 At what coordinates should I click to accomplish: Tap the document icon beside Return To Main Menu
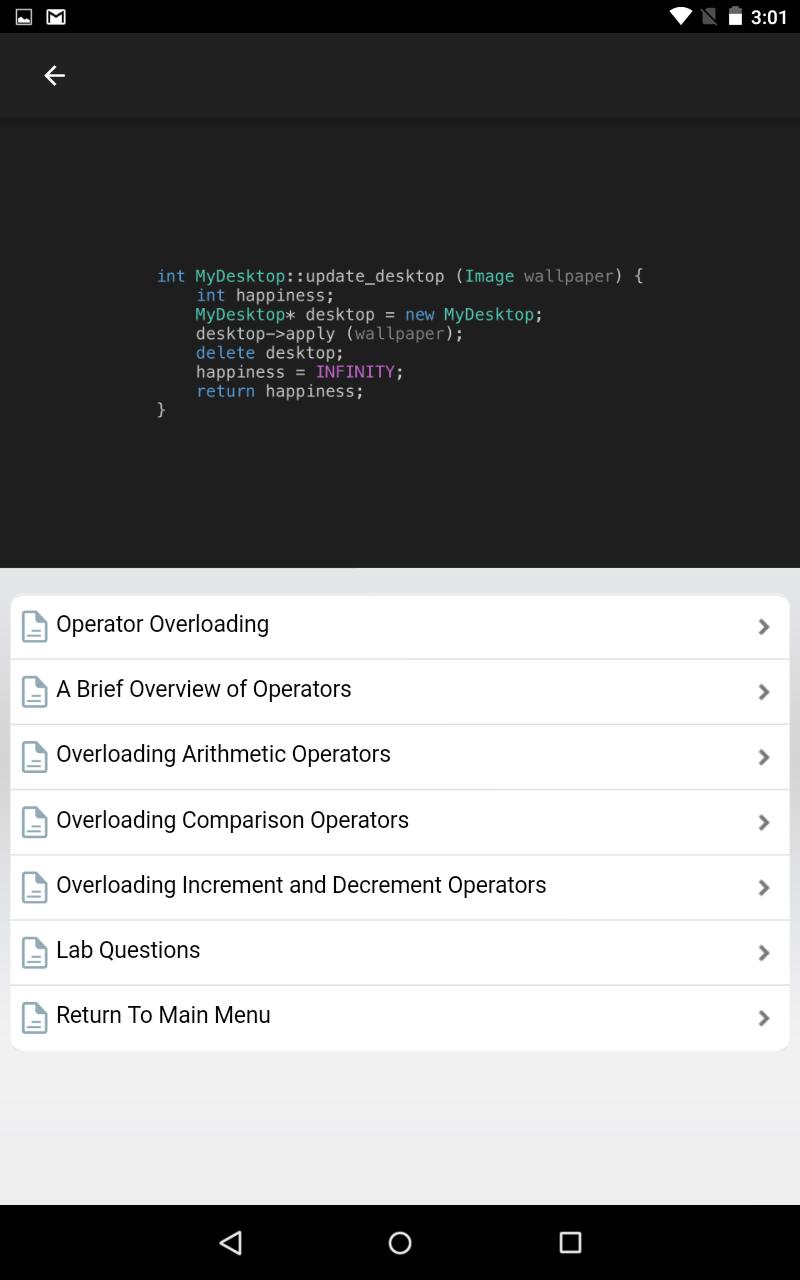pos(35,1018)
